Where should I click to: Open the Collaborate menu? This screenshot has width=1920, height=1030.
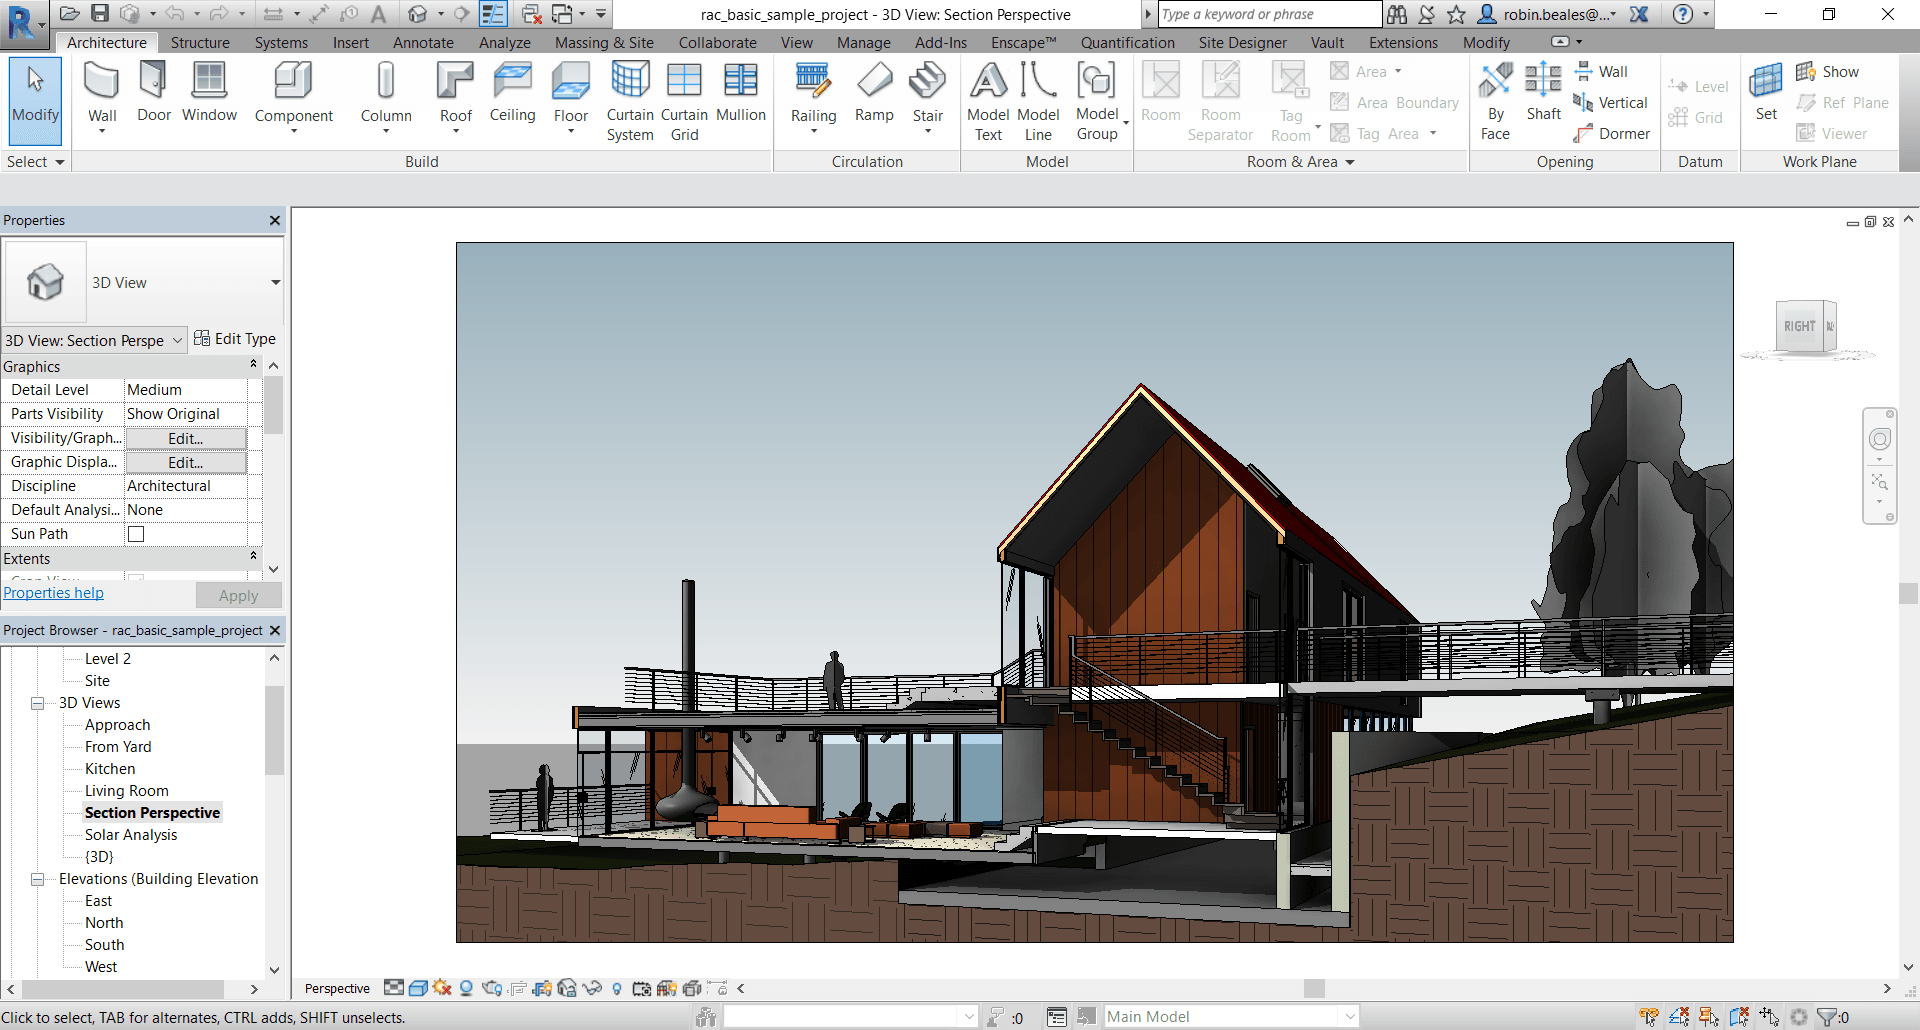click(x=717, y=42)
